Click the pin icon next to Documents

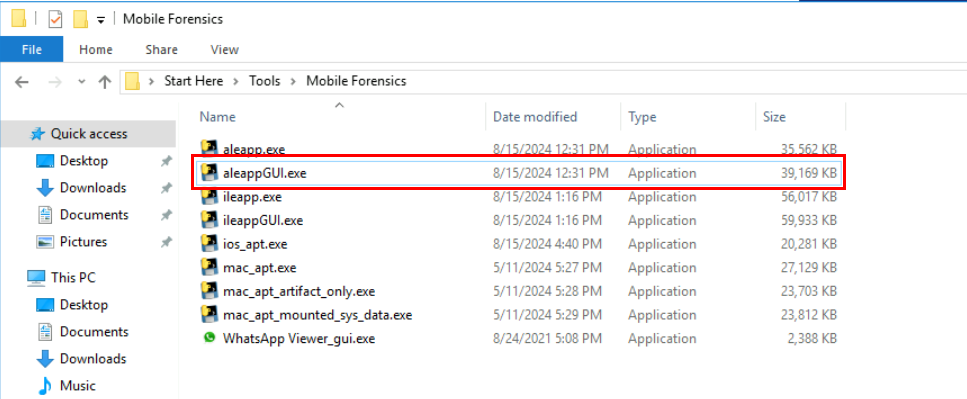pyautogui.click(x=166, y=215)
